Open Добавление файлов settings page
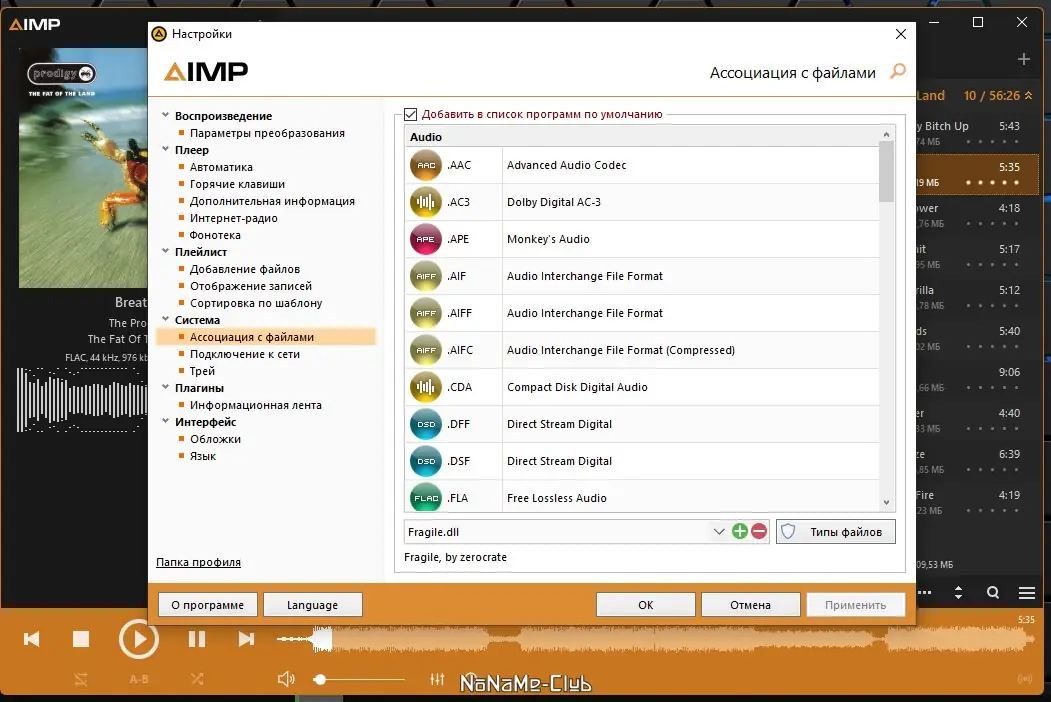 [245, 269]
